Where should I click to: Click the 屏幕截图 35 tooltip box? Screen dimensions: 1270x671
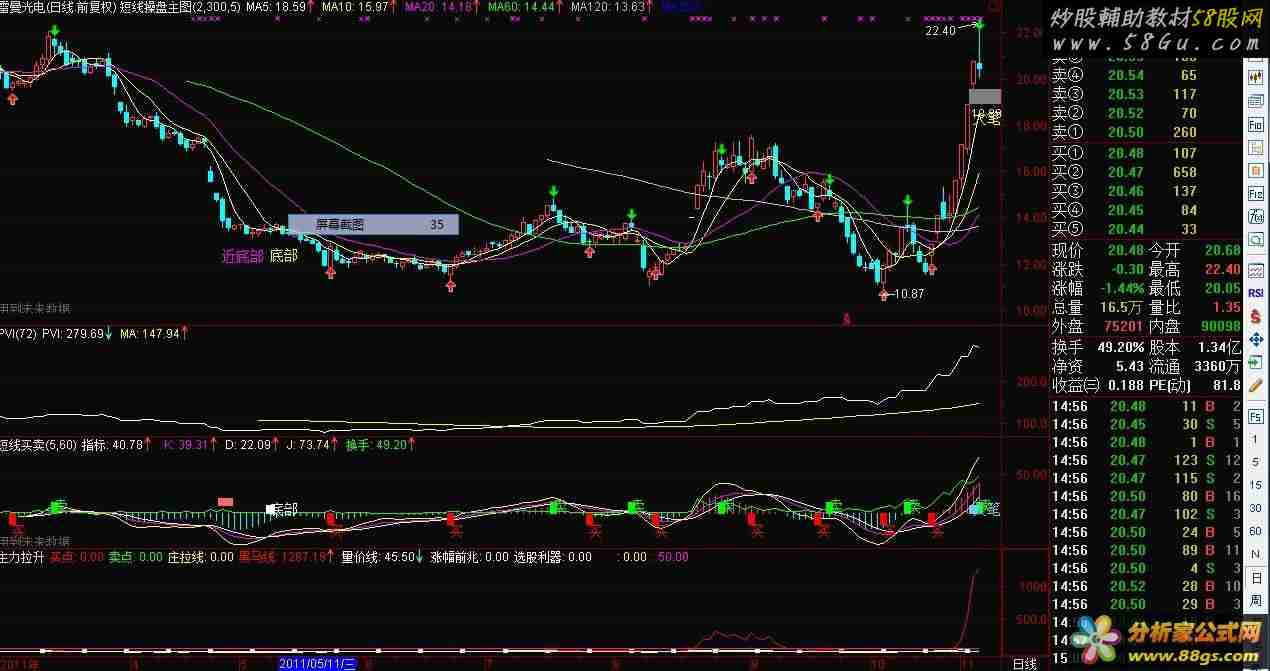373,224
